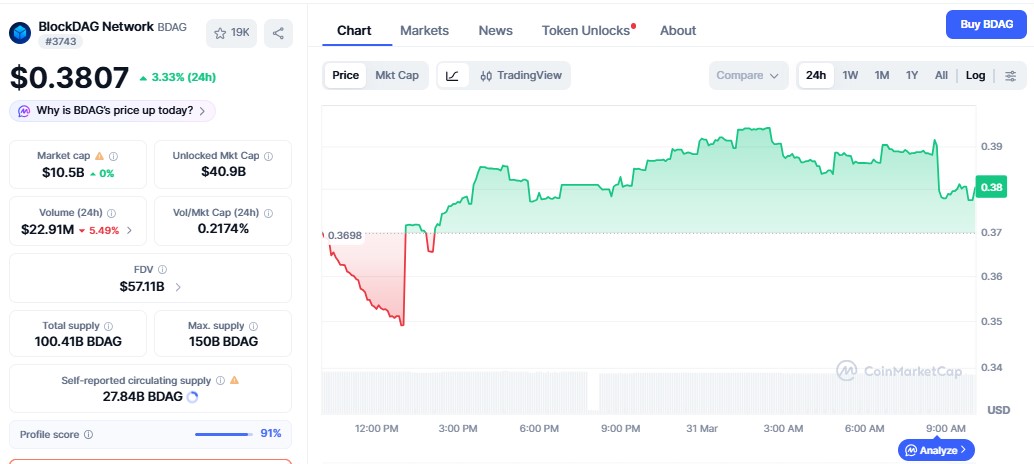Click the 91% profile score value
Screen dimensions: 1034x464
click(x=271, y=434)
